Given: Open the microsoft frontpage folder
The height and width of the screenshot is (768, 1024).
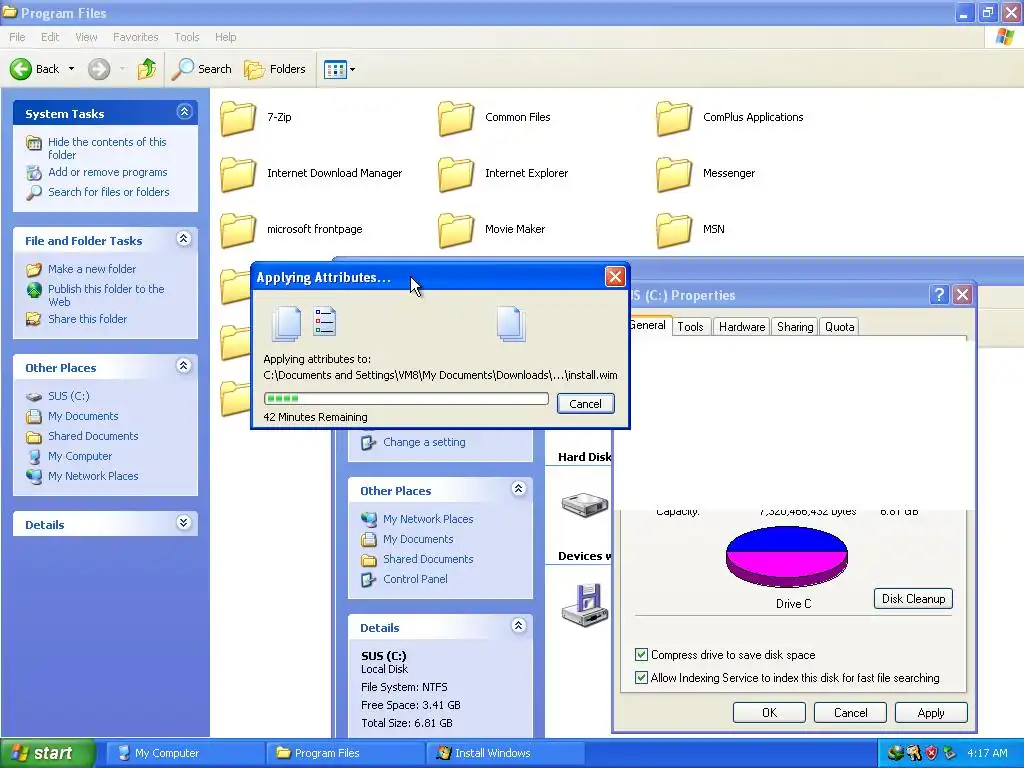Looking at the screenshot, I should pos(291,229).
